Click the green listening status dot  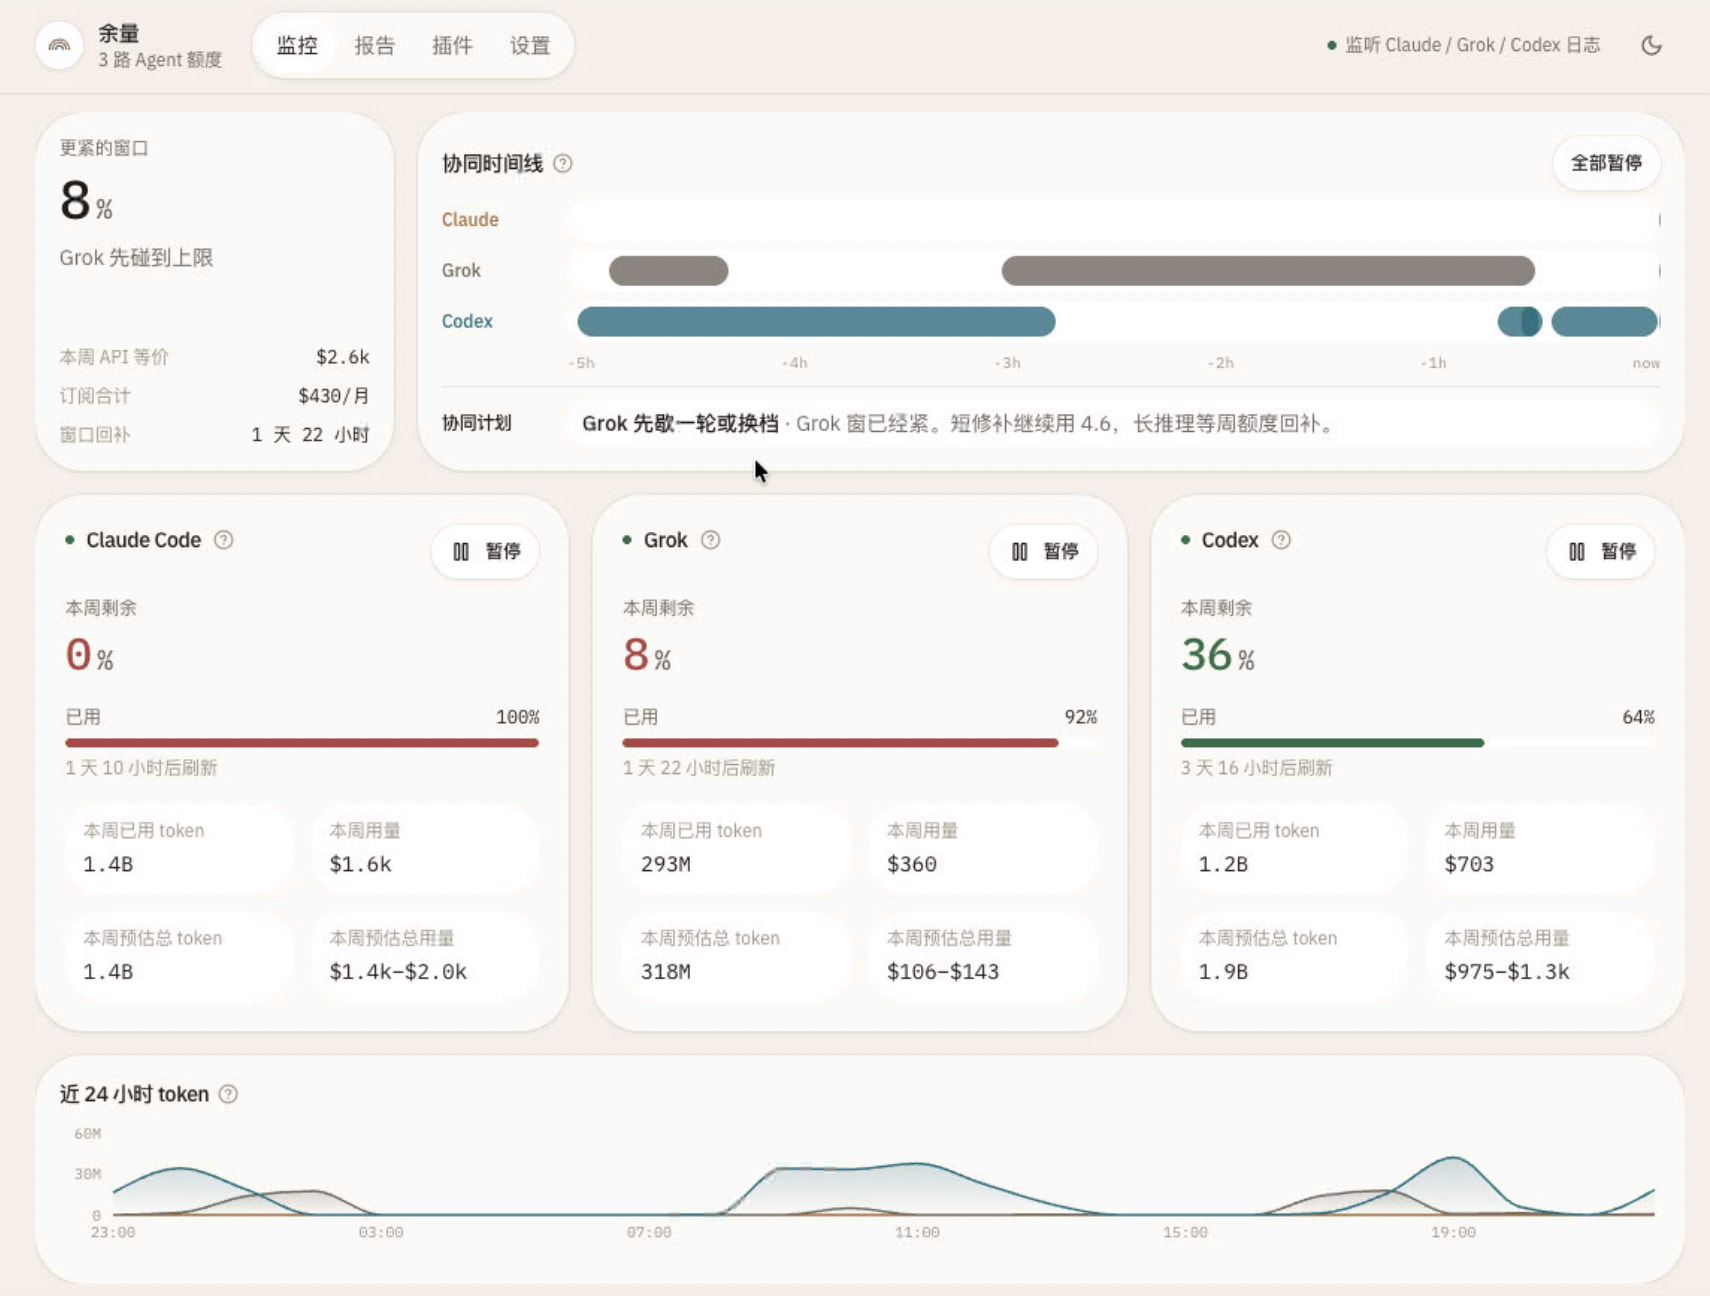click(x=1331, y=45)
